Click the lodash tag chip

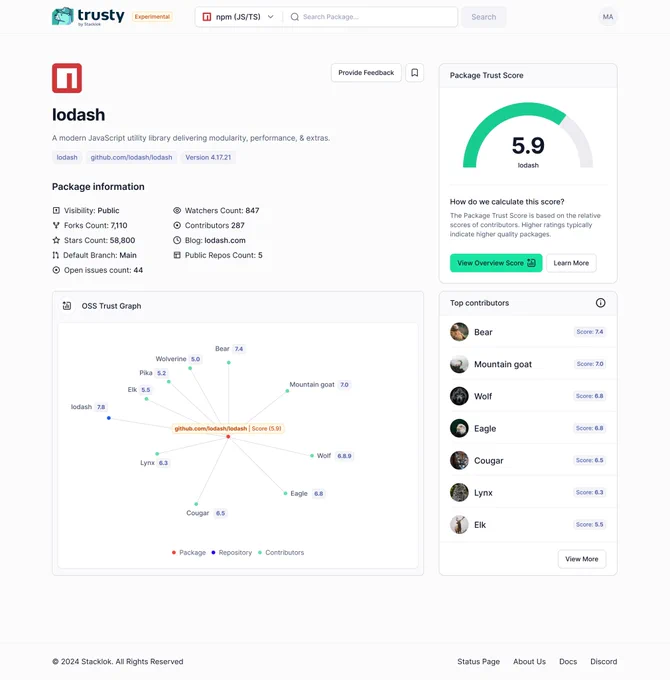(67, 157)
